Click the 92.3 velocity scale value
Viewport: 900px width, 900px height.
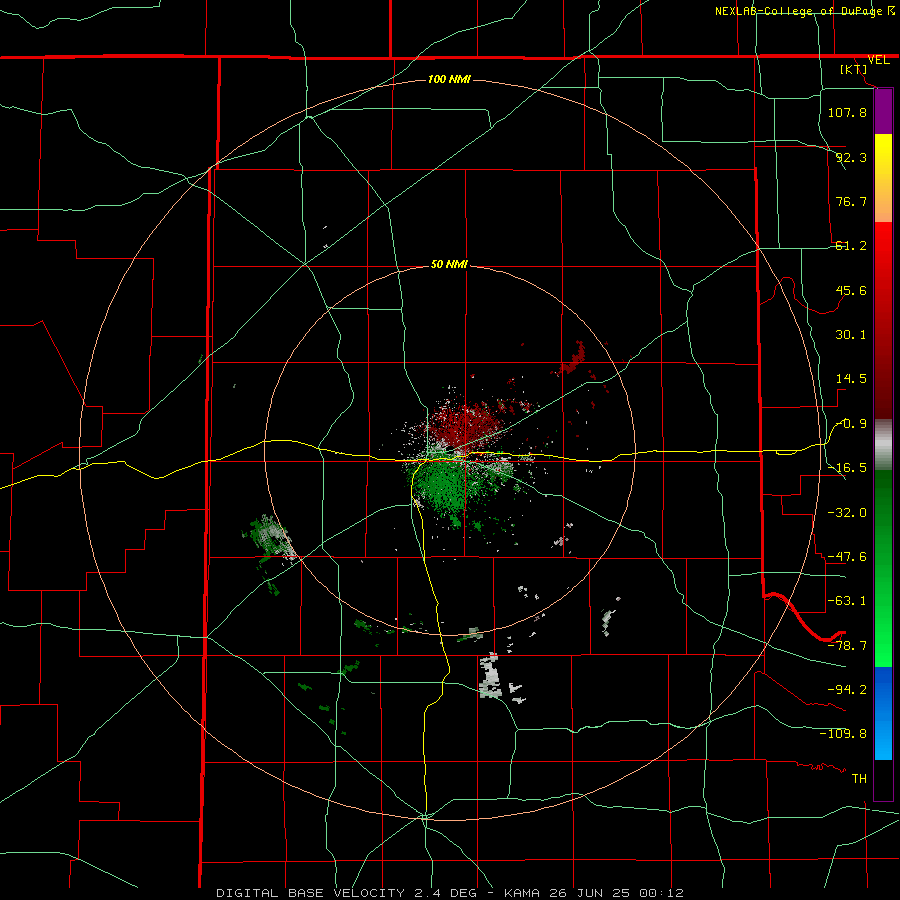tap(851, 157)
